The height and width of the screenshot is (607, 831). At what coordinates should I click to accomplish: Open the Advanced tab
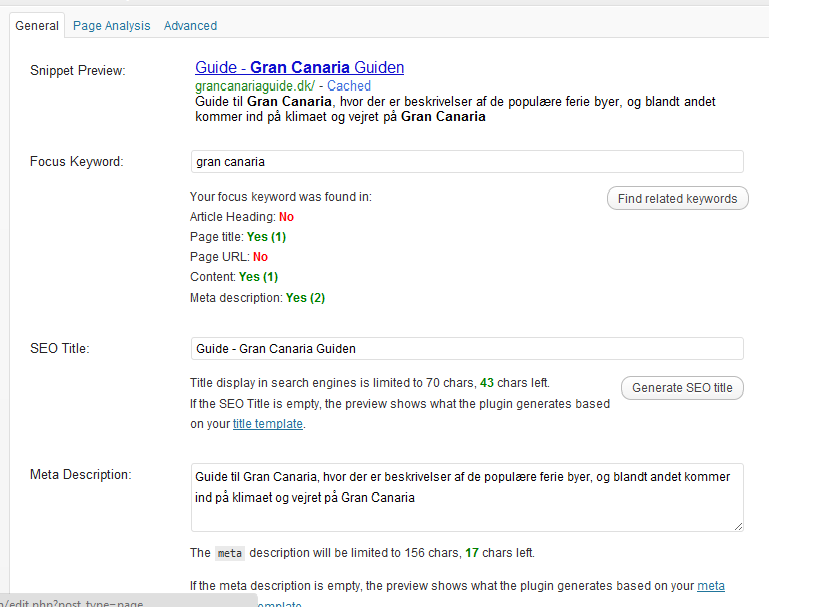(x=190, y=26)
